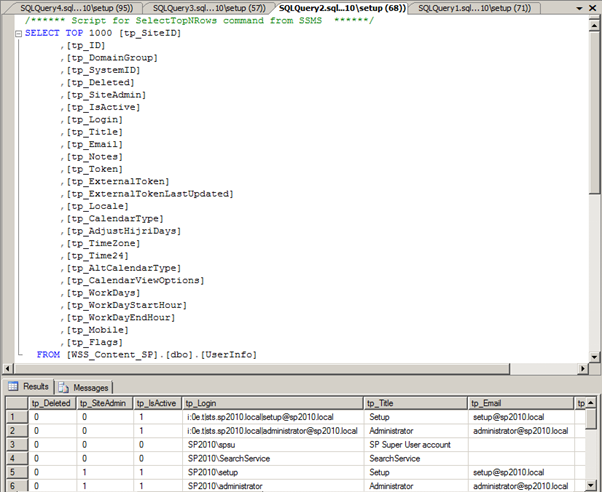Select the active SQLQuery2.sql tab
Screen dimensions: 602x492
click(x=340, y=8)
